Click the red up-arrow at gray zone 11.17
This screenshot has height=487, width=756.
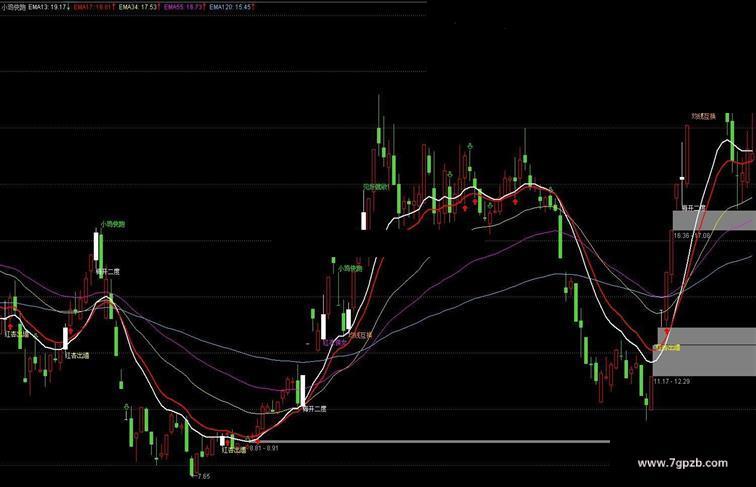pos(667,332)
